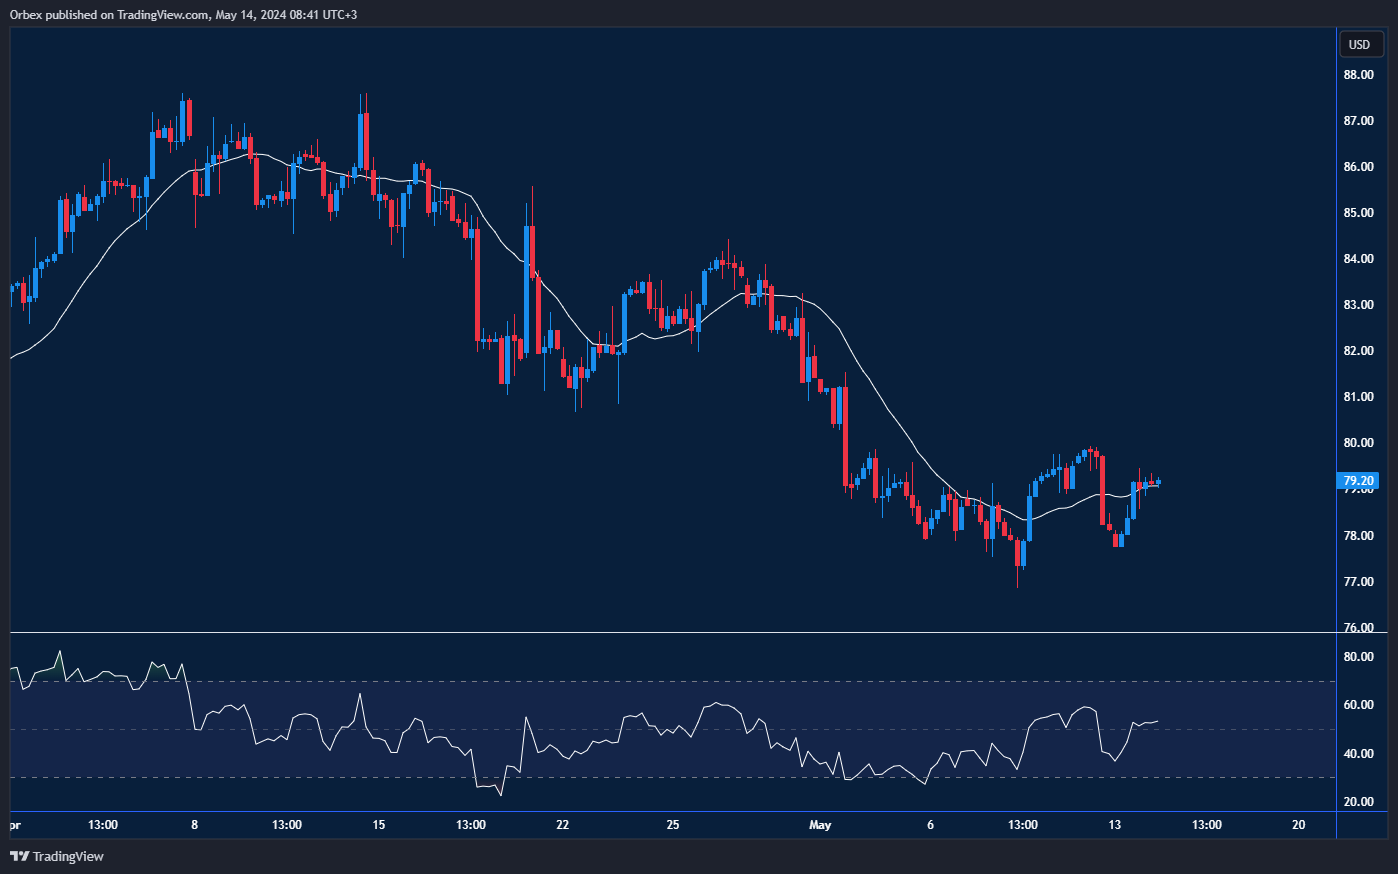Viewport: 1398px width, 874px height.
Task: Click the rightmost blue candle on the chart
Action: (x=1159, y=482)
